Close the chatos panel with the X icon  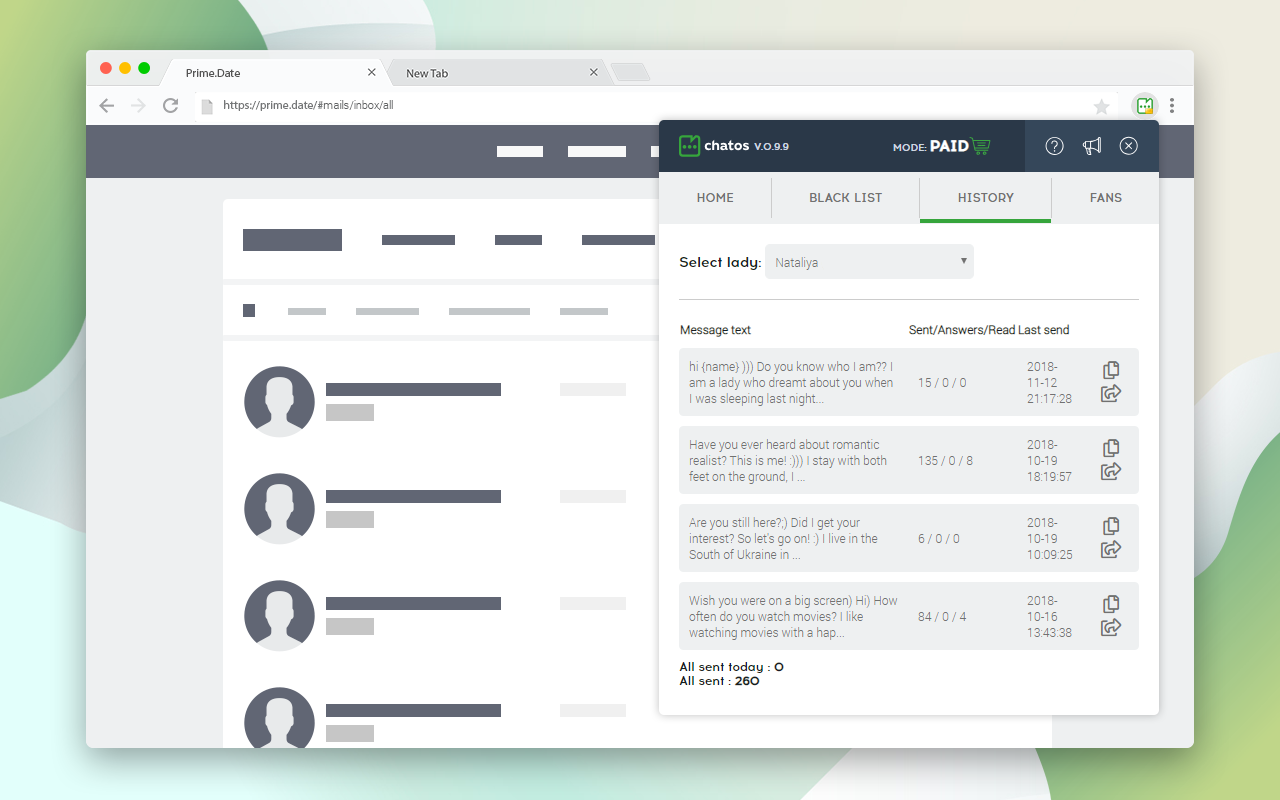(x=1128, y=146)
